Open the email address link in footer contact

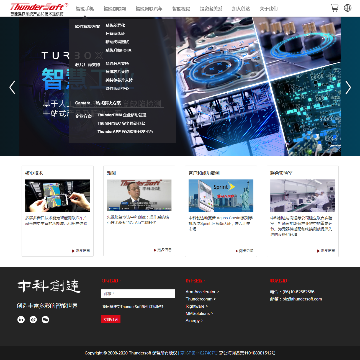[x=303, y=299]
